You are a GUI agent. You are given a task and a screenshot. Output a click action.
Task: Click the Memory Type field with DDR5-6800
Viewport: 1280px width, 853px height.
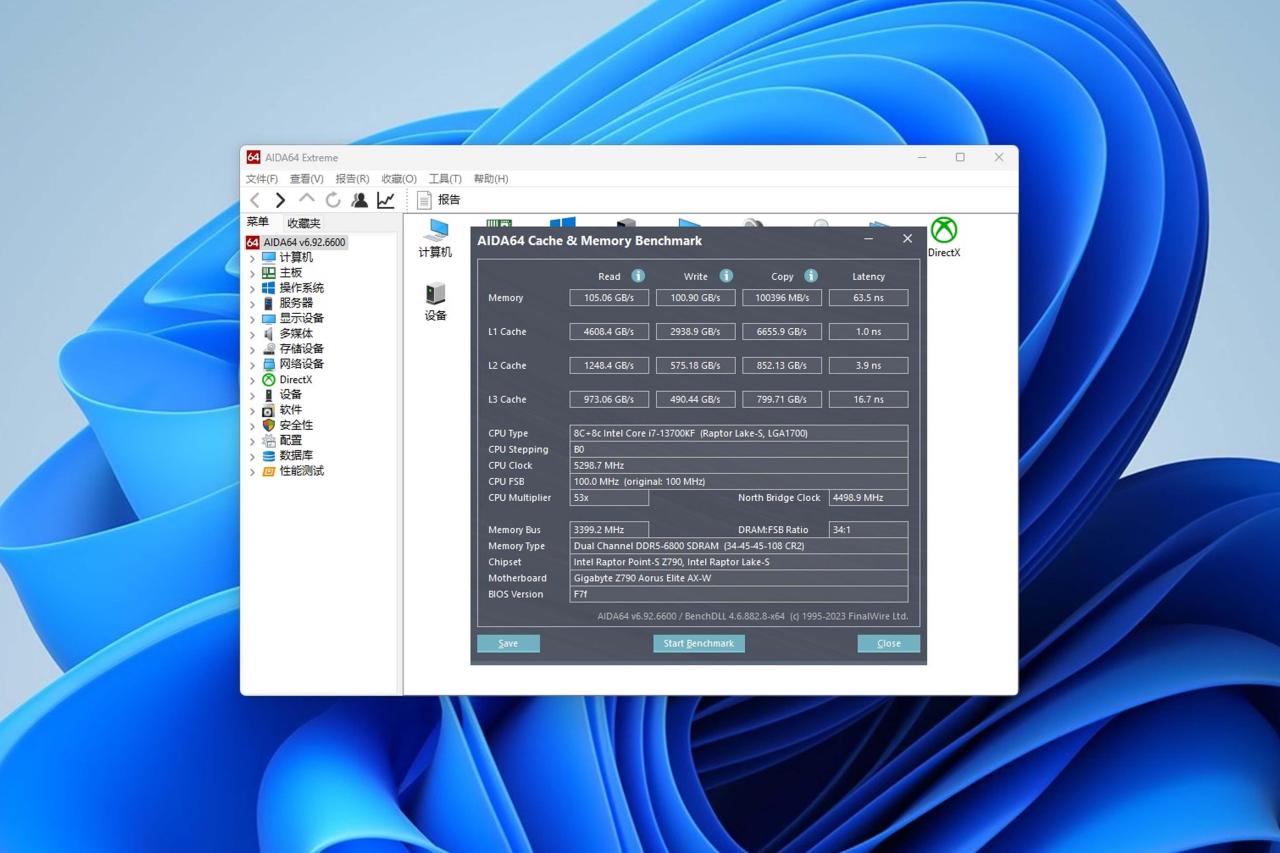[x=739, y=546]
